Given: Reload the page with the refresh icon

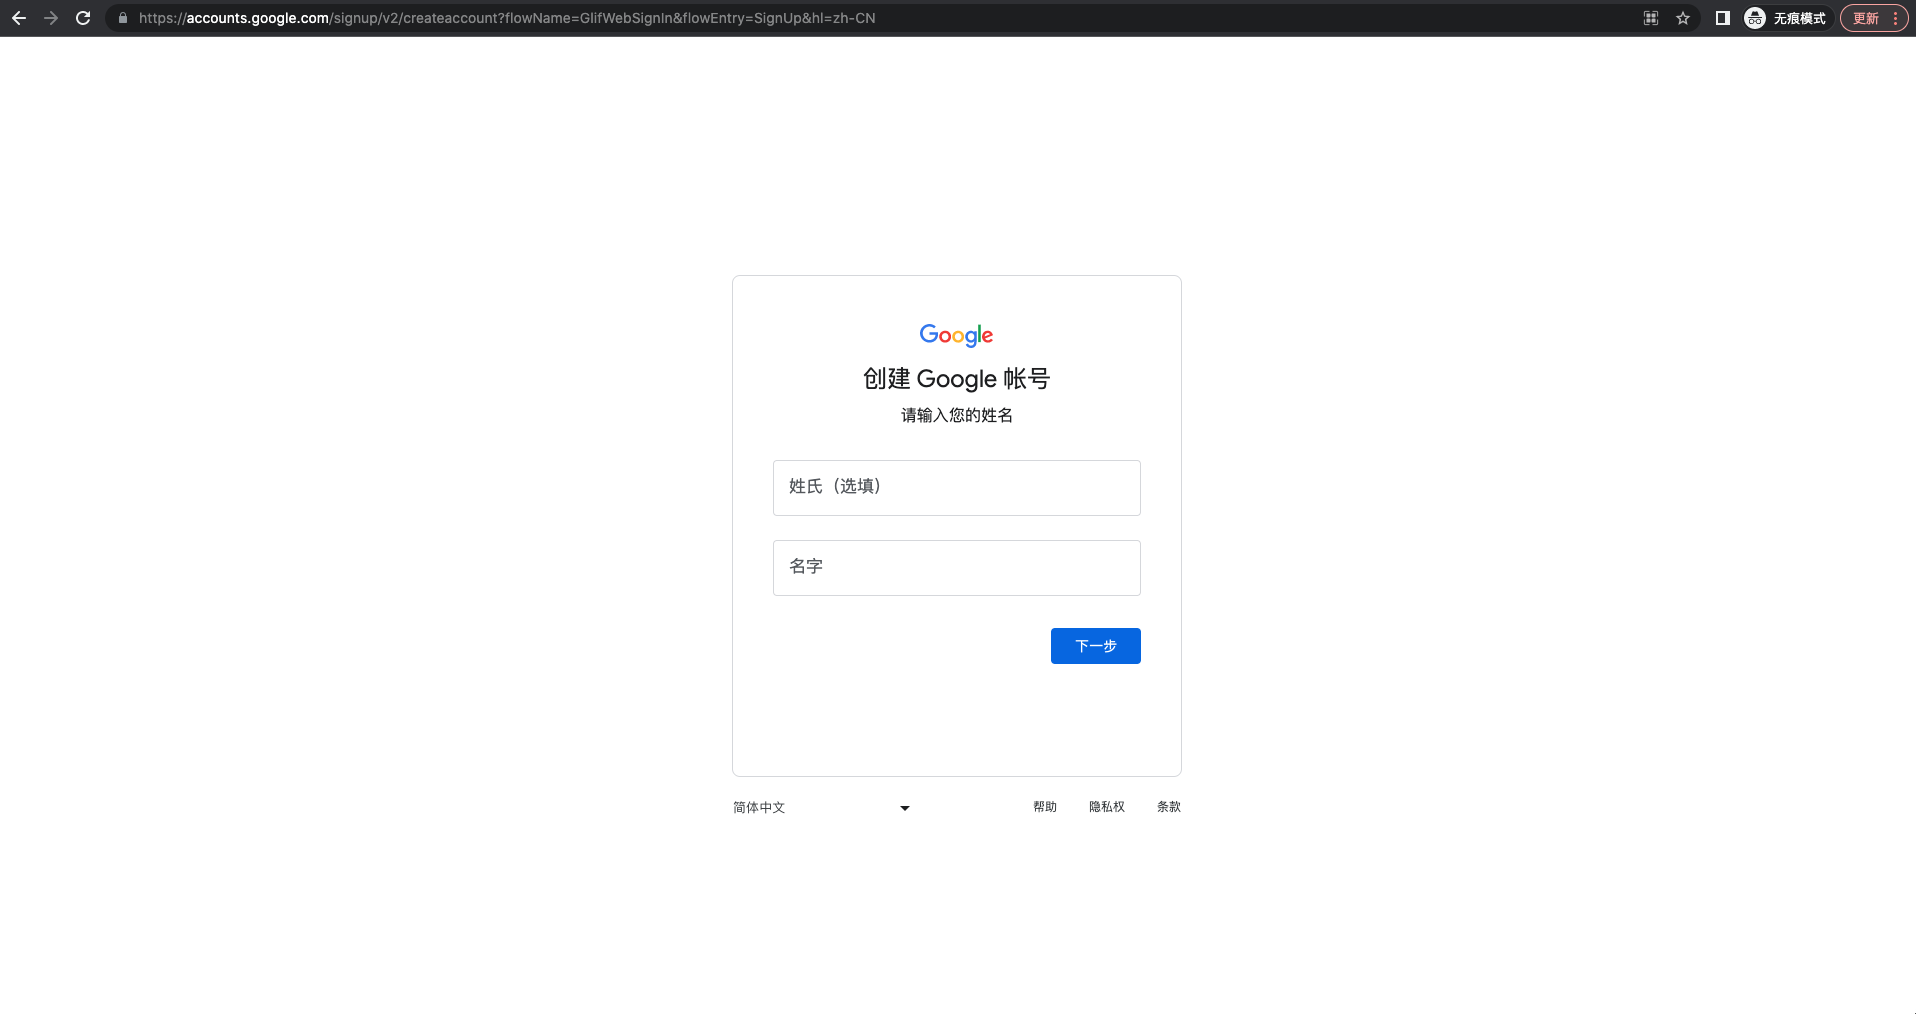Looking at the screenshot, I should pos(83,18).
